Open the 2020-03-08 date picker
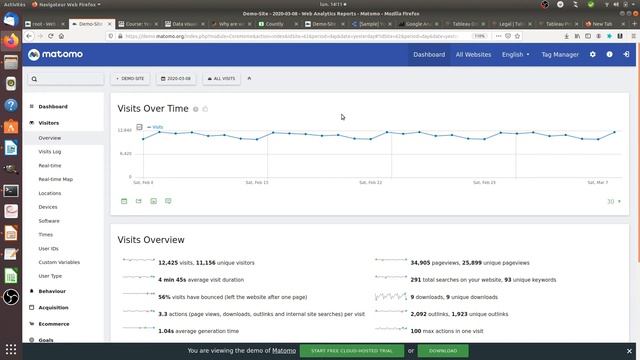 (176, 78)
